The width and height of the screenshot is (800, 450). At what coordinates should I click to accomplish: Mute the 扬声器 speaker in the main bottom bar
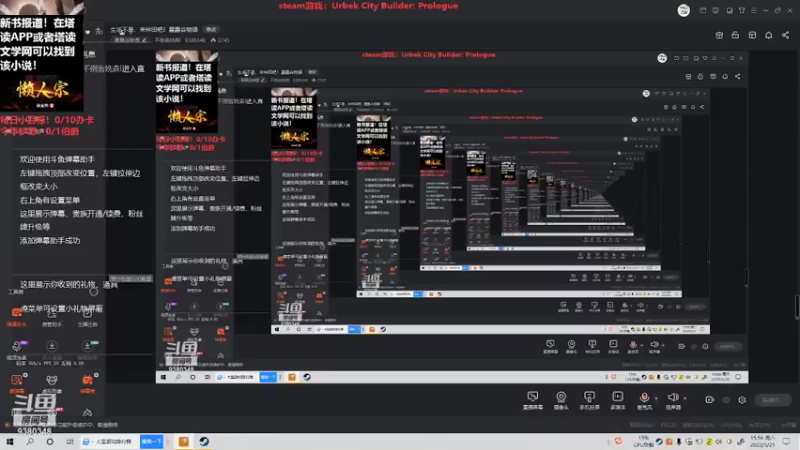coord(673,400)
